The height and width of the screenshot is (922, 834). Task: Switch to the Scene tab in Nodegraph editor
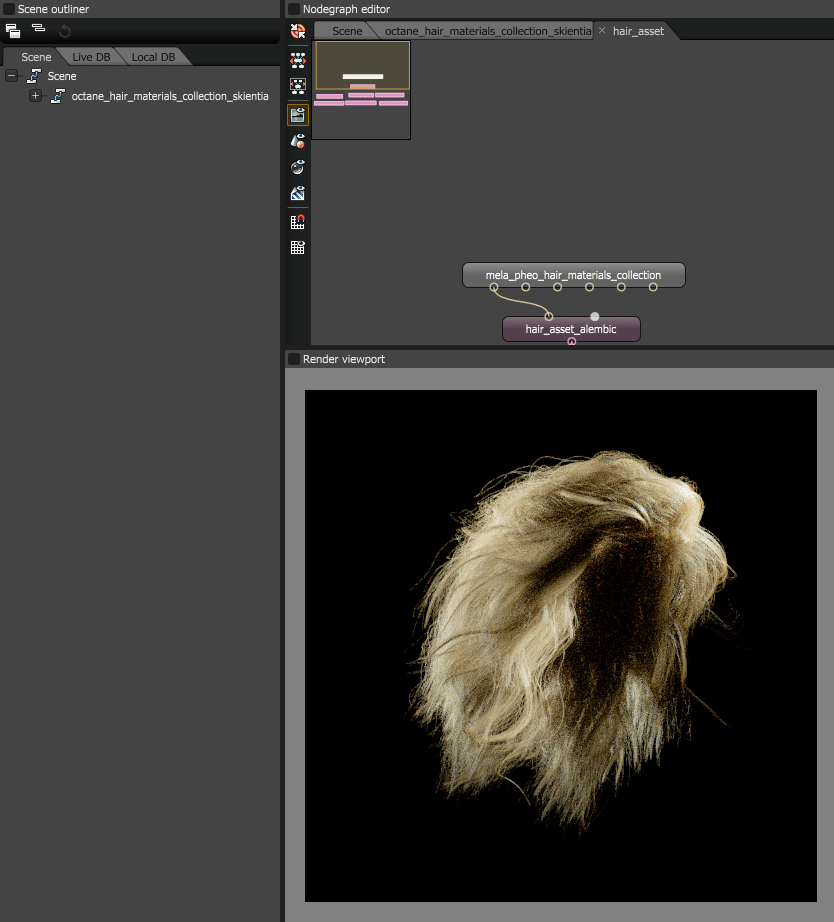(347, 31)
